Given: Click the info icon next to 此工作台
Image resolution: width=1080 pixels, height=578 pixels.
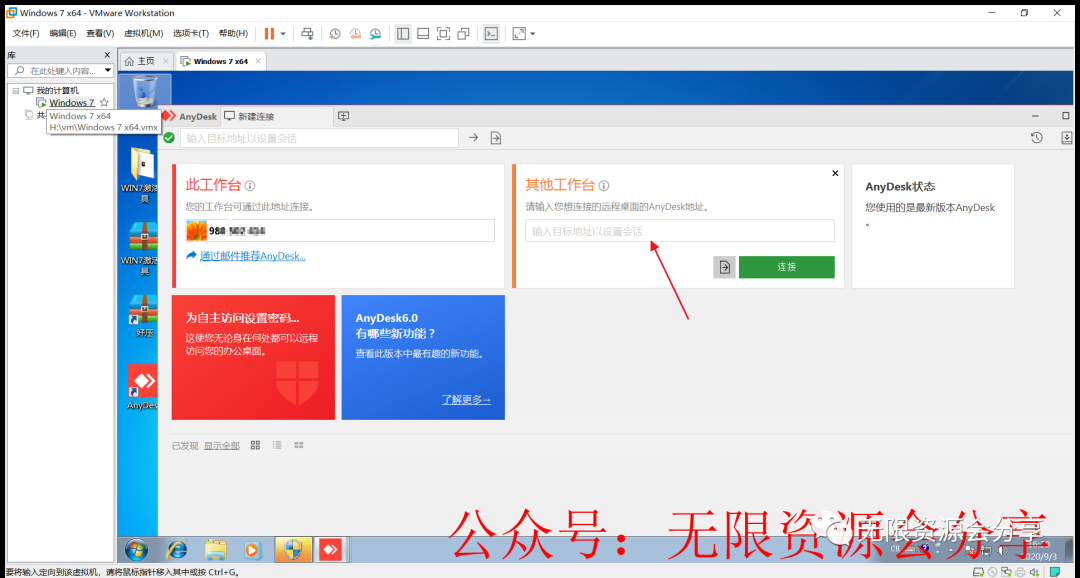Looking at the screenshot, I should (x=250, y=185).
